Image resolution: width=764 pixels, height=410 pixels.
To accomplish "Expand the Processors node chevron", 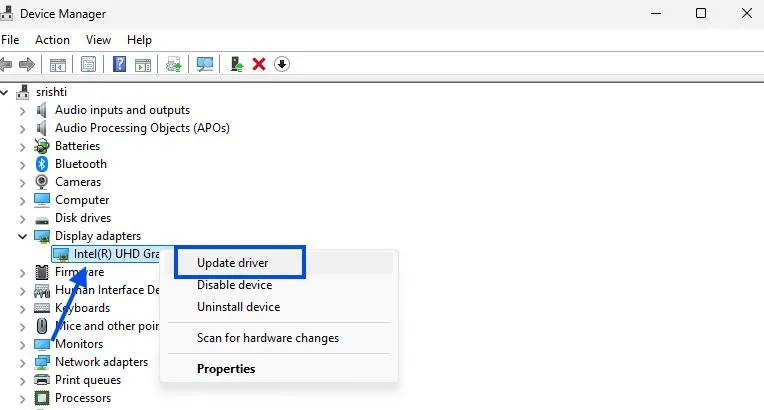I will (x=22, y=399).
